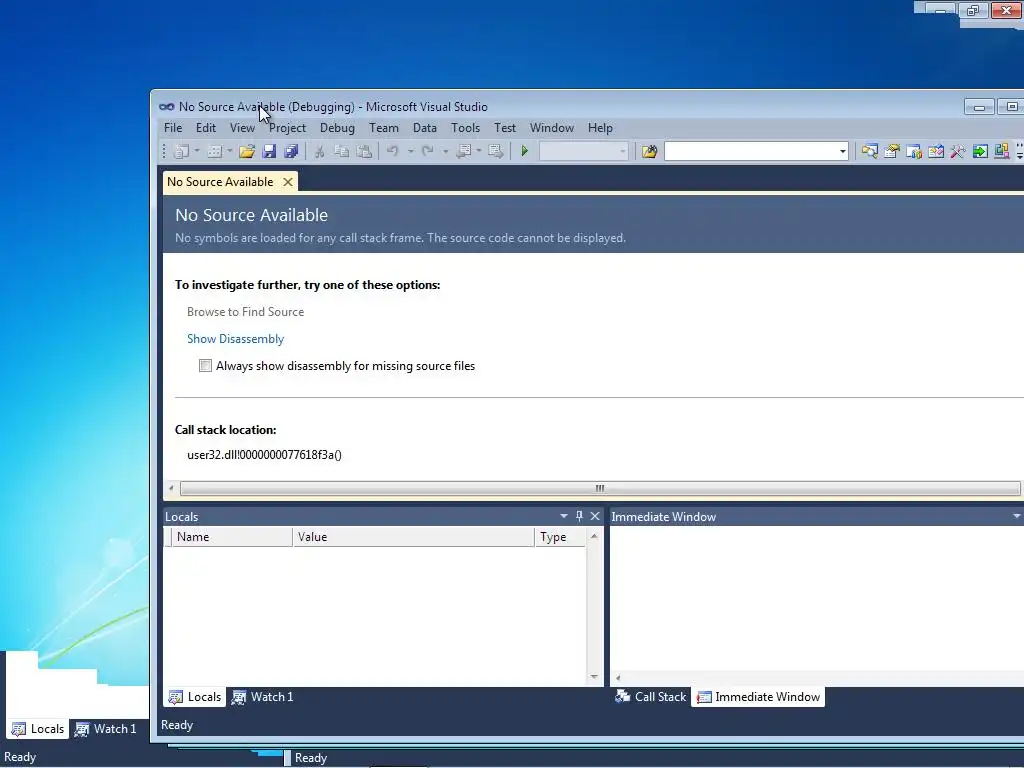Open the Redo history dropdown arrow

(445, 152)
